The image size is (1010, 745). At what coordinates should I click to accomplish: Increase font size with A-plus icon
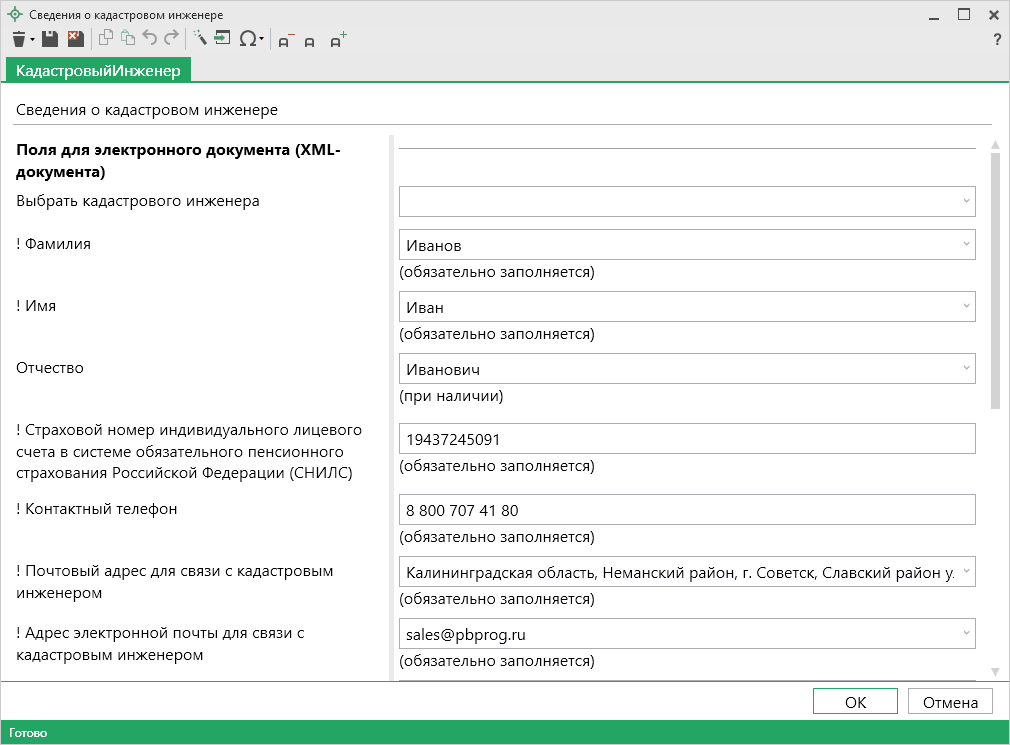coord(338,40)
